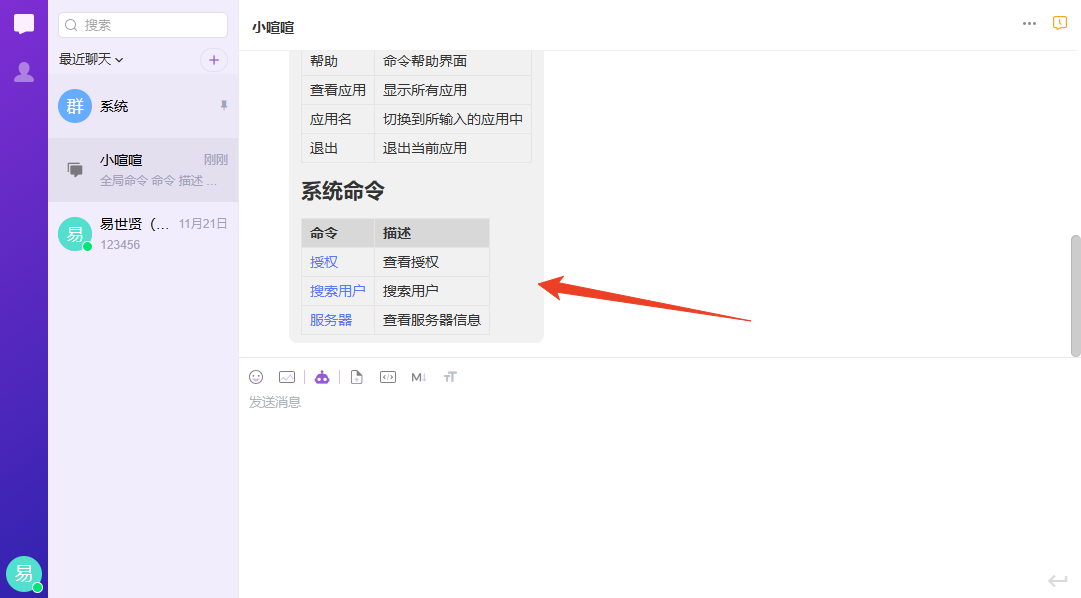
Task: Open the 易世贤 conversation
Action: pos(143,233)
